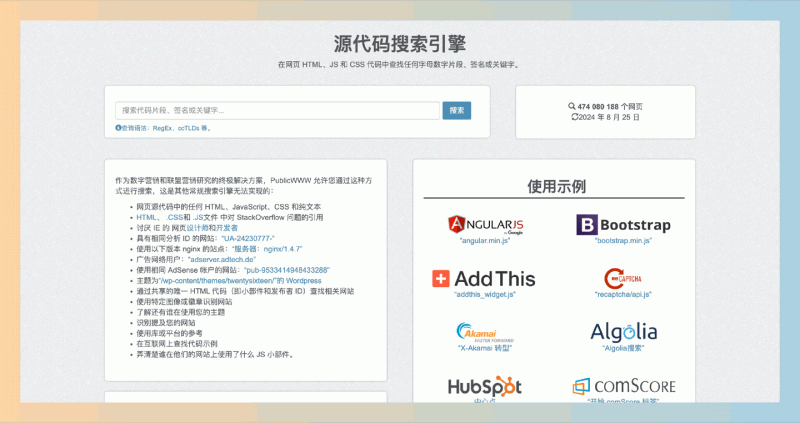Click the info icon beside query syntax
Viewport: 800px width, 423px height.
tap(118, 128)
